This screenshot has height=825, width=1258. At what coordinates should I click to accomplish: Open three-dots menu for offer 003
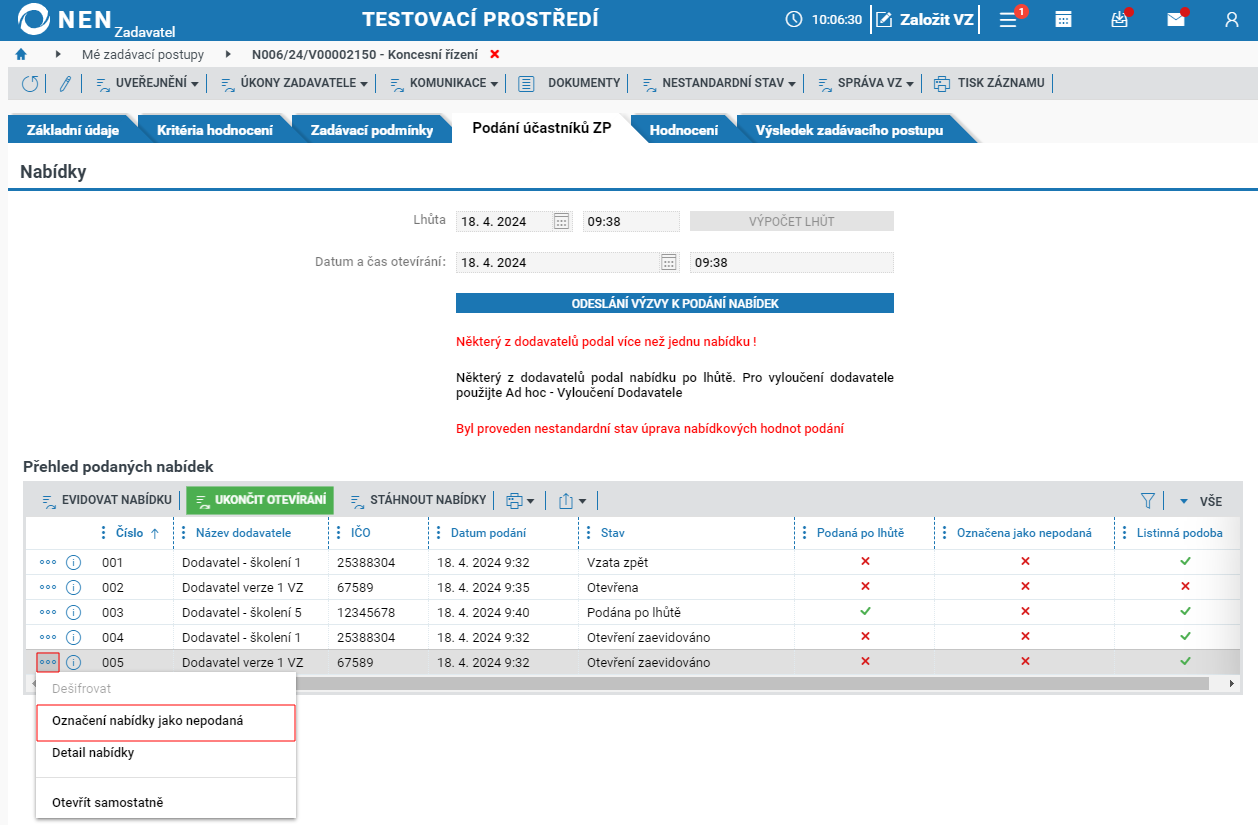tap(48, 612)
